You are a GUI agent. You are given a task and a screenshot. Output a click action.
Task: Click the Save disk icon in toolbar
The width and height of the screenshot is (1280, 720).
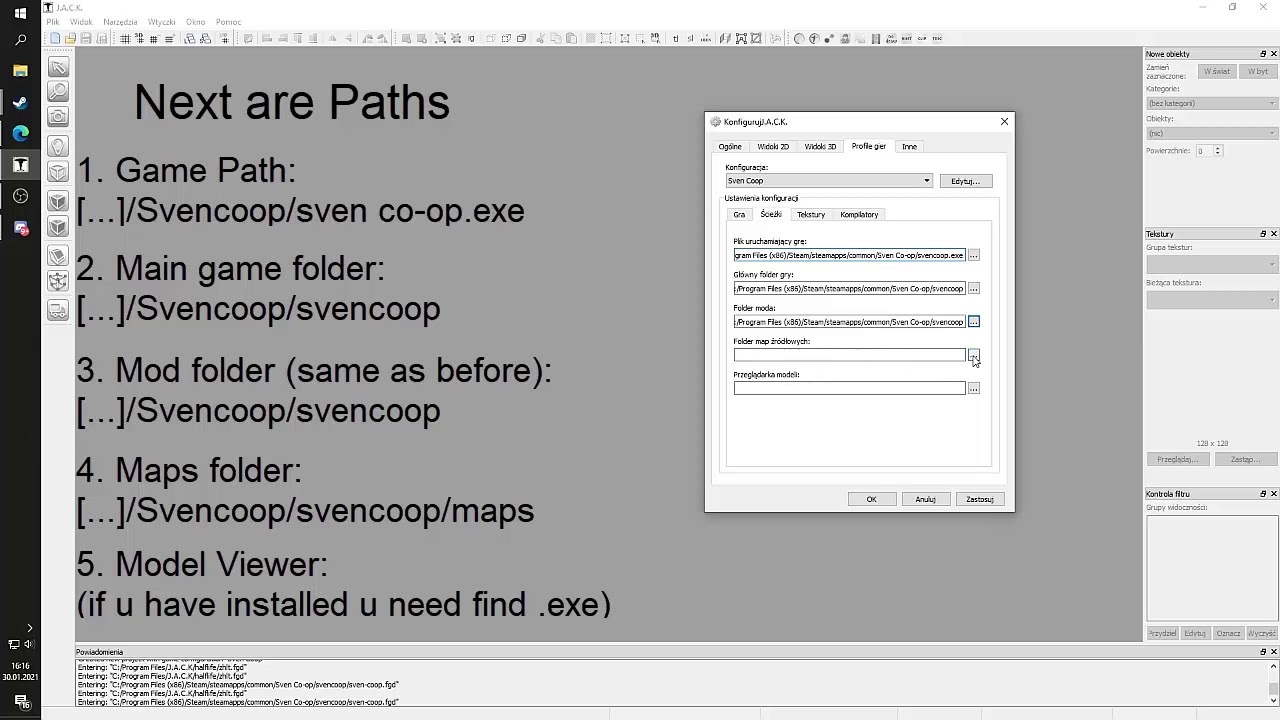[x=86, y=39]
